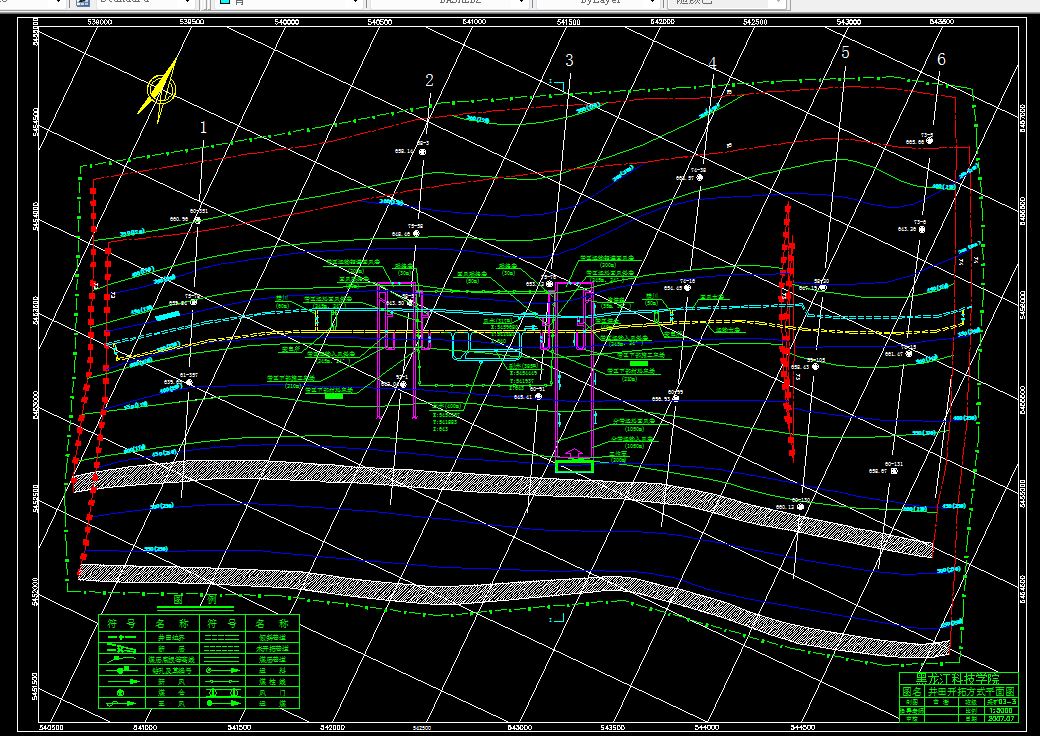Image resolution: width=1040 pixels, height=736 pixels.
Task: Select the legend title 图例
Action: pos(195,599)
